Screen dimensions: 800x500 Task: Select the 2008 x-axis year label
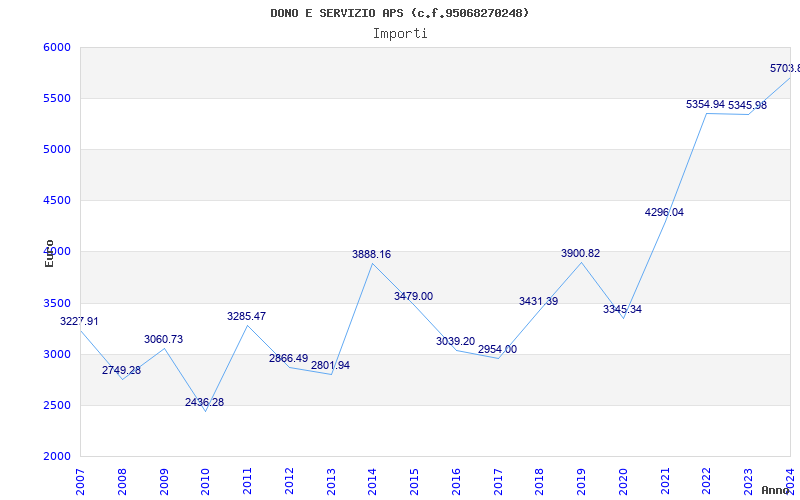122,482
